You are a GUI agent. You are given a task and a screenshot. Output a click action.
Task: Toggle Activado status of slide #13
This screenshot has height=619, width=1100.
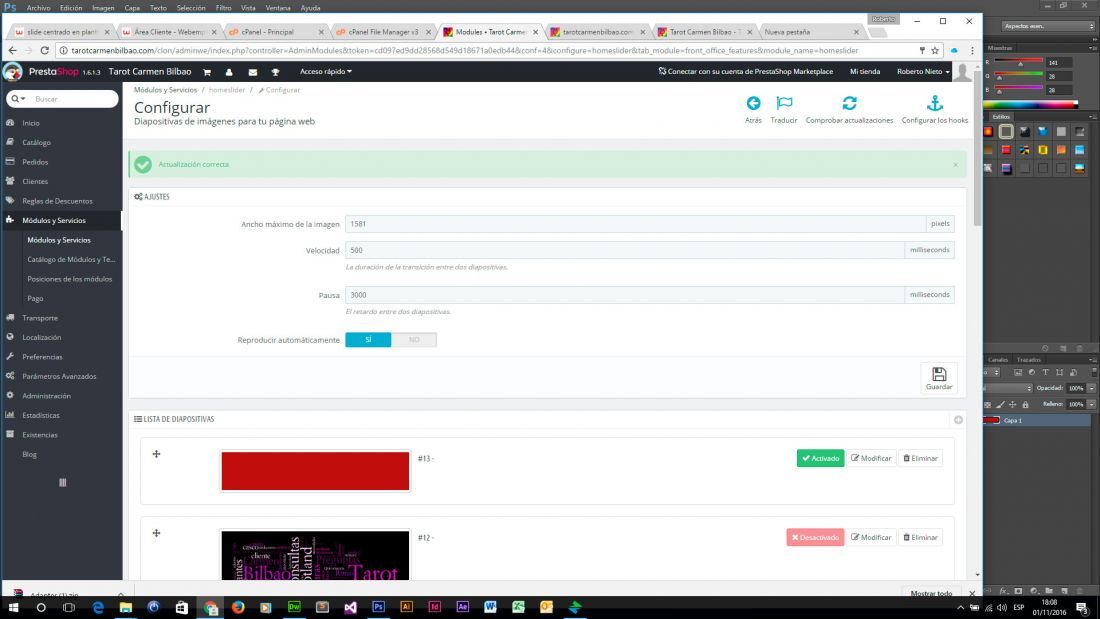tap(820, 458)
